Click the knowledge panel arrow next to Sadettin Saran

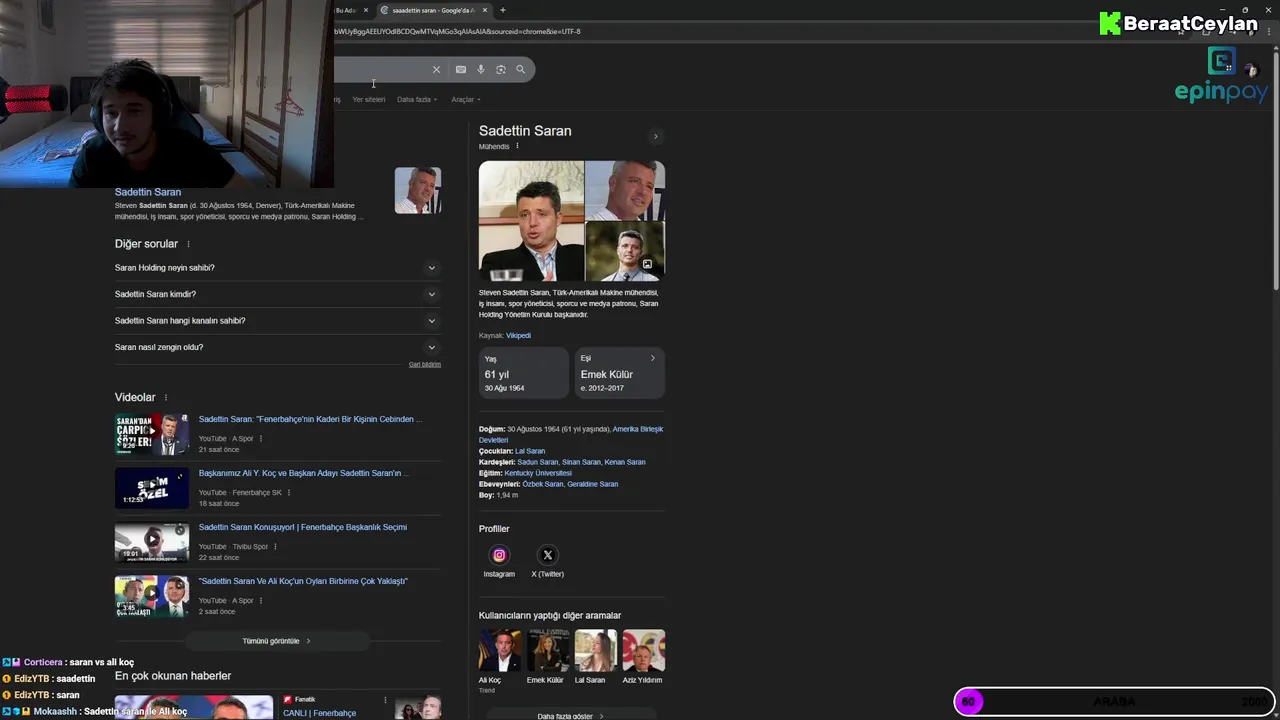(656, 136)
